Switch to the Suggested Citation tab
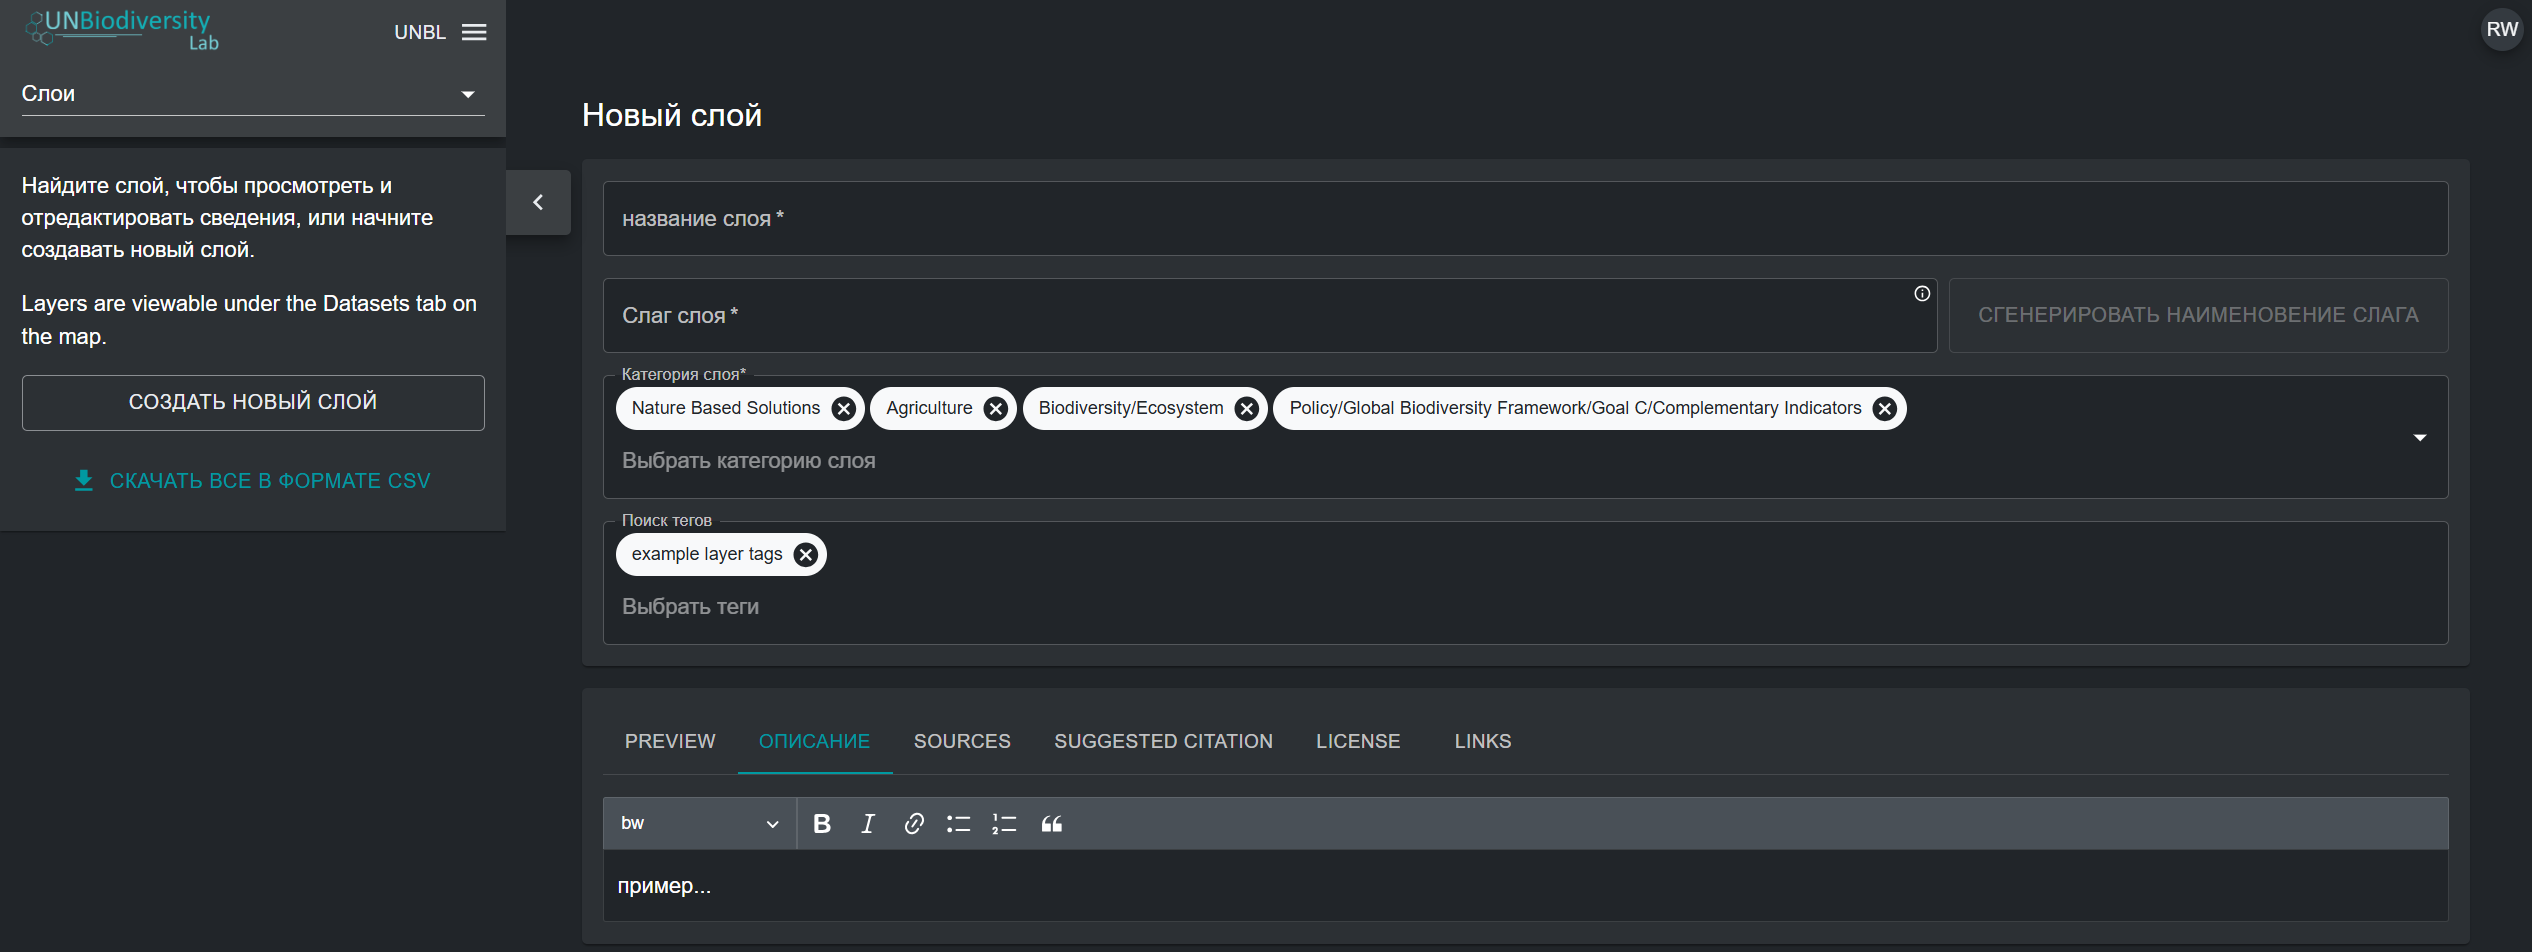The image size is (2532, 952). tap(1162, 741)
